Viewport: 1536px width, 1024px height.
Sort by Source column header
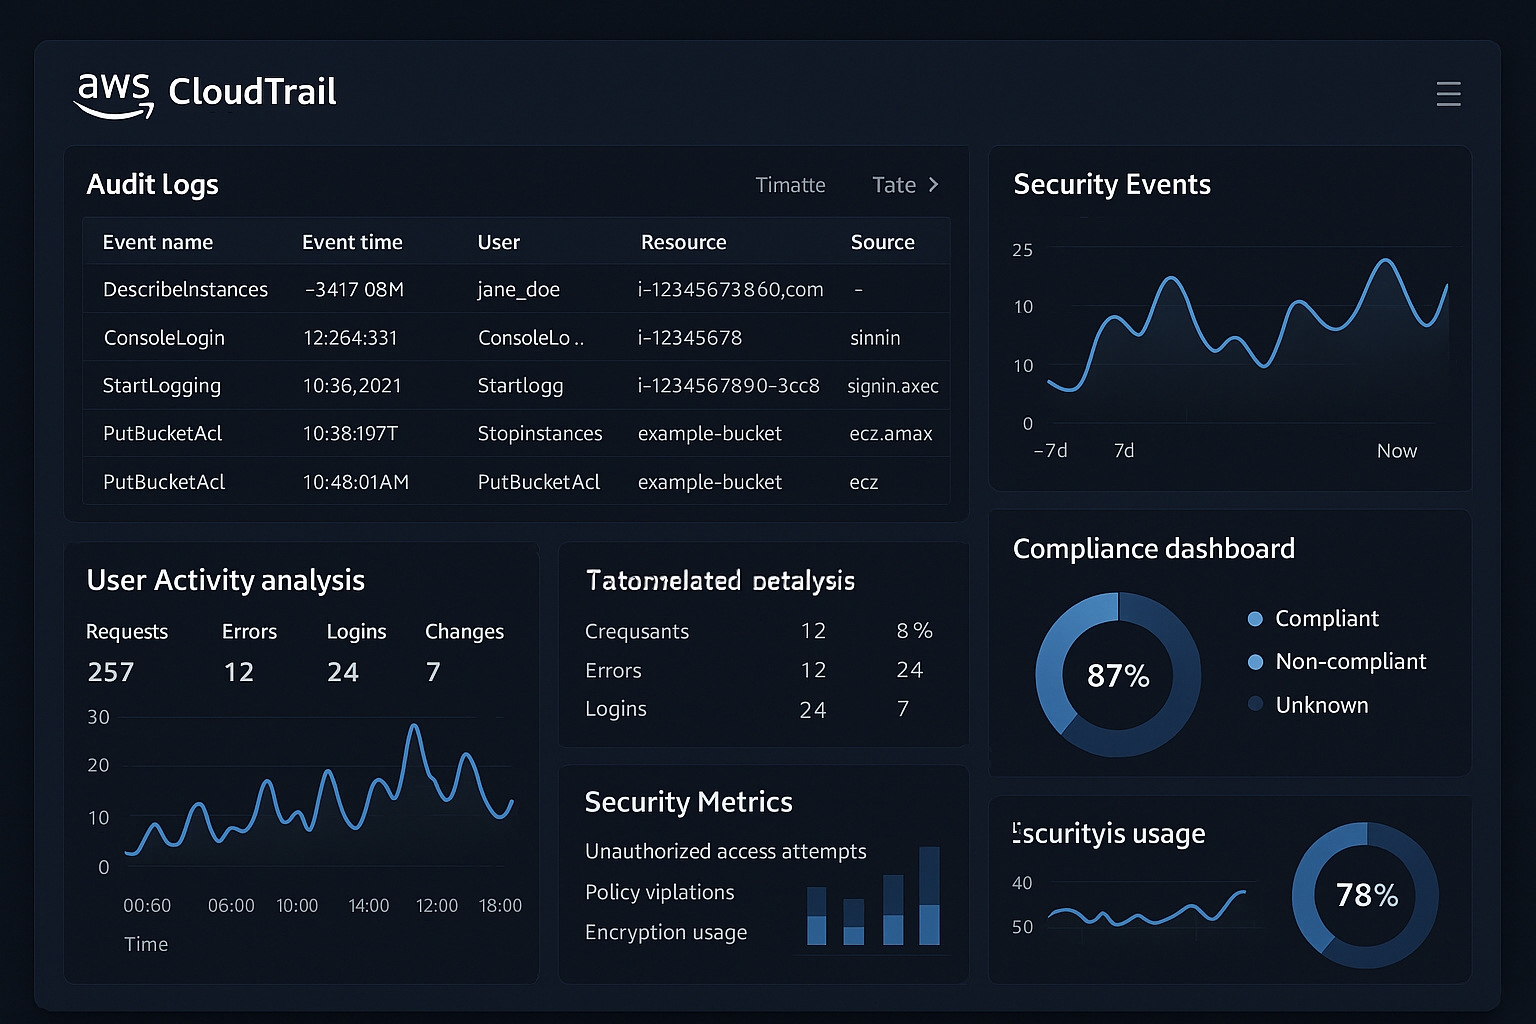(x=883, y=242)
